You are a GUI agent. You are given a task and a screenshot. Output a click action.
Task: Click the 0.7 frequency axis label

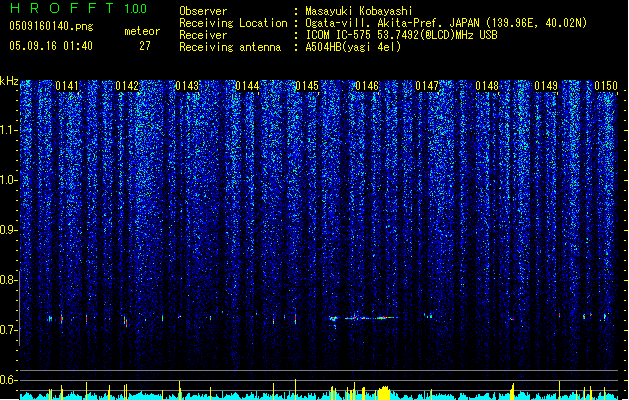click(x=8, y=330)
